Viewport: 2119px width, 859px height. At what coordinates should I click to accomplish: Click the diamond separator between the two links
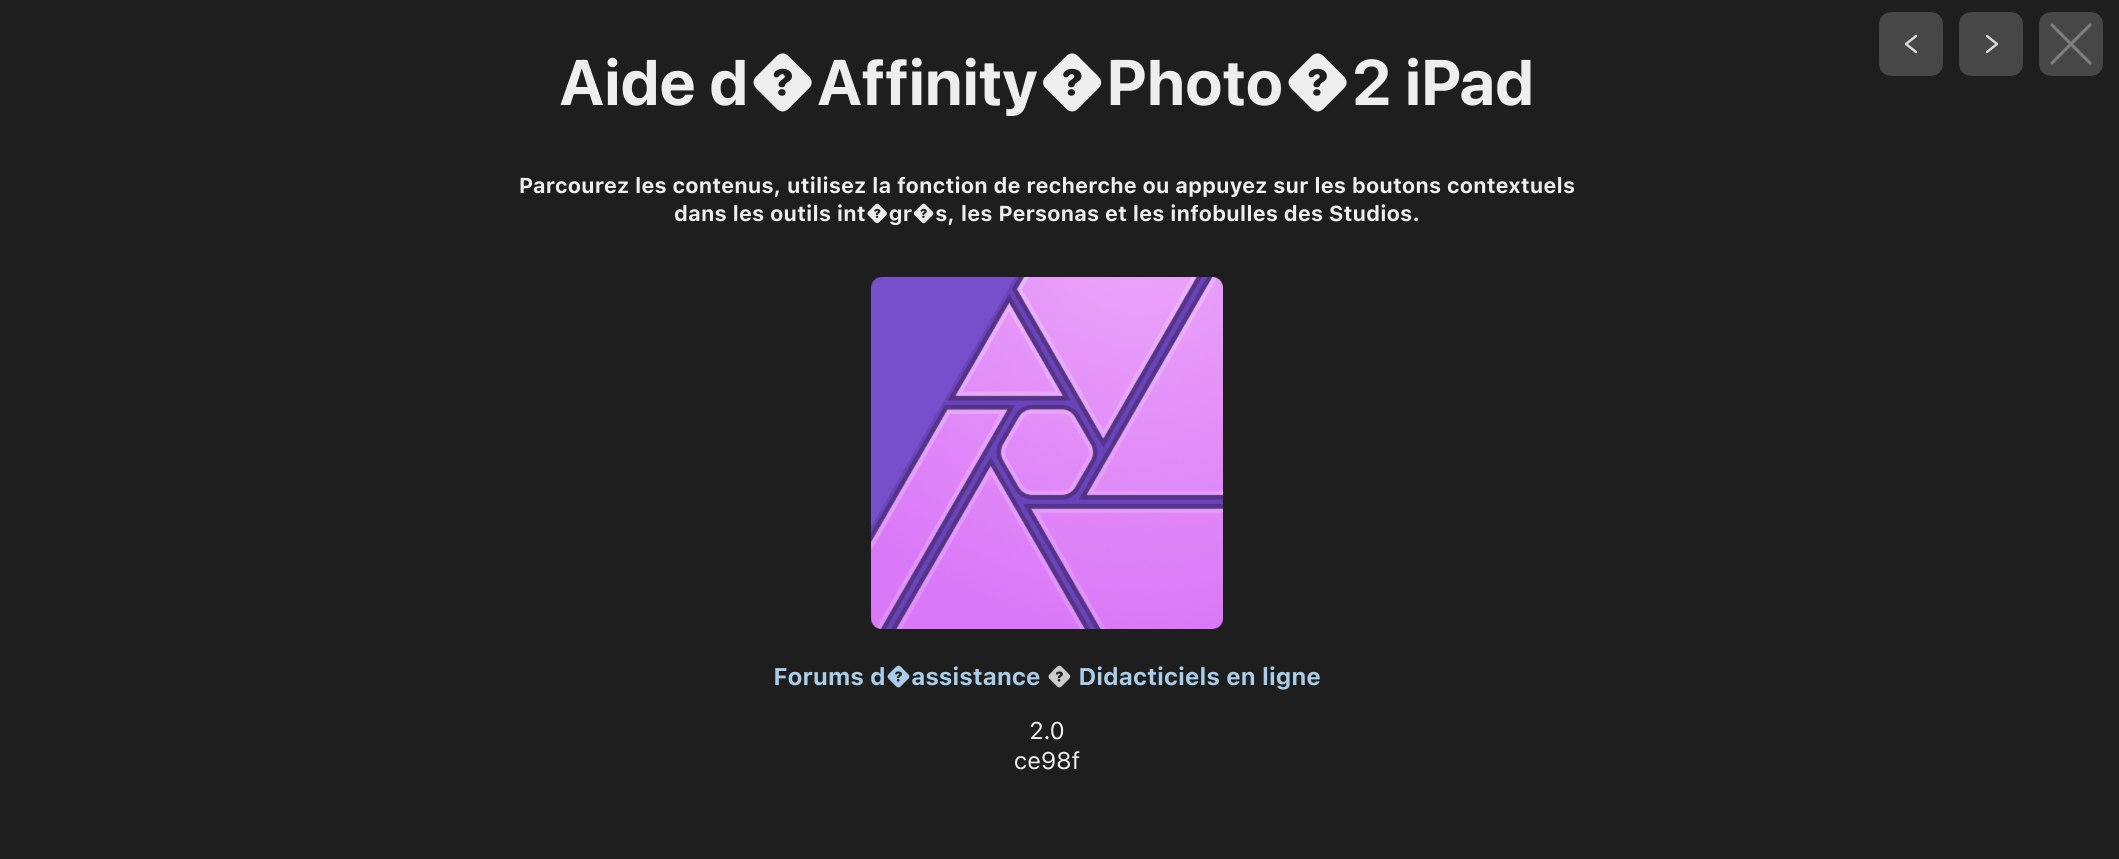click(x=1059, y=677)
